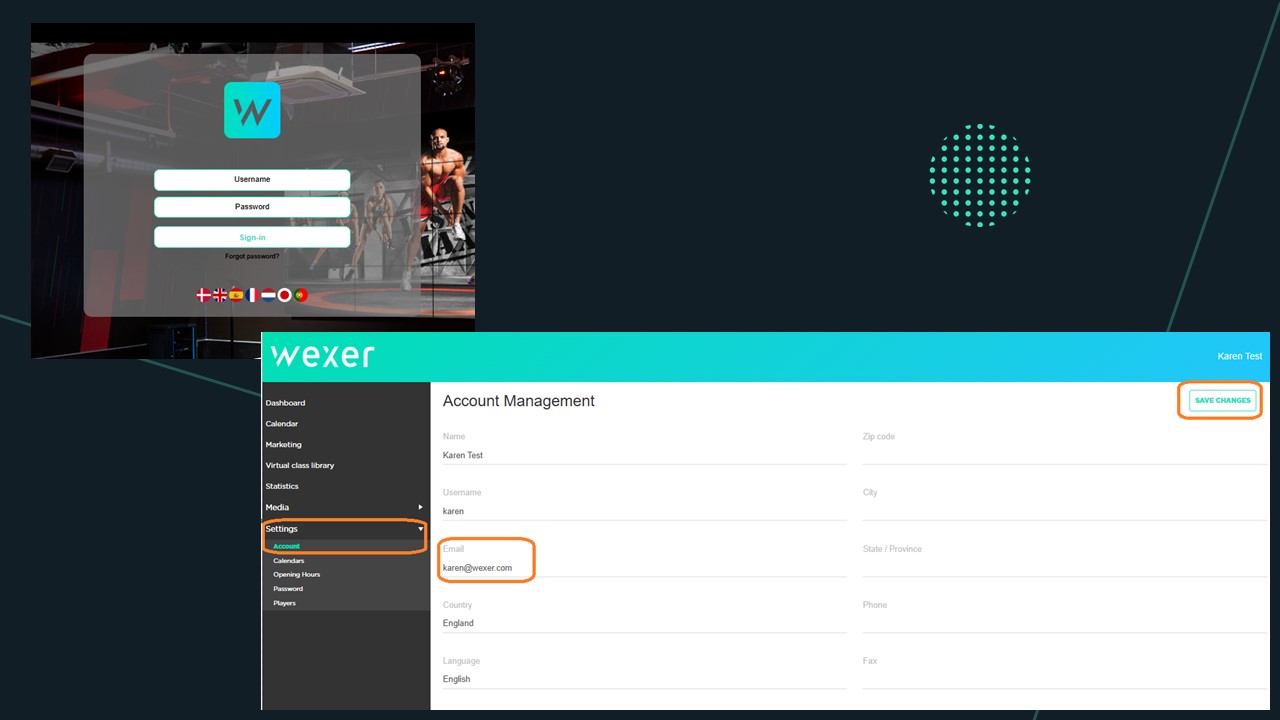Select Account under Settings
Viewport: 1280px width, 720px height.
pyautogui.click(x=286, y=547)
